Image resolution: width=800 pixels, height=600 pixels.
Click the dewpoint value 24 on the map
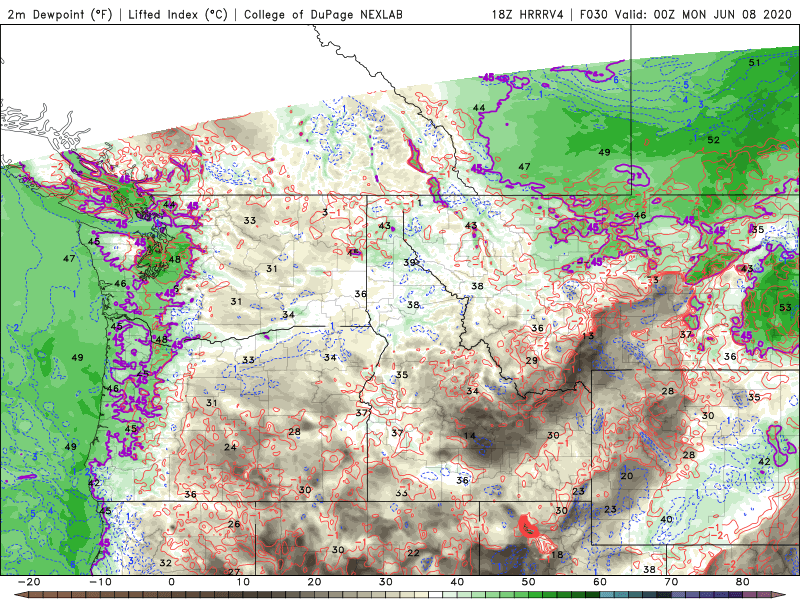point(230,447)
